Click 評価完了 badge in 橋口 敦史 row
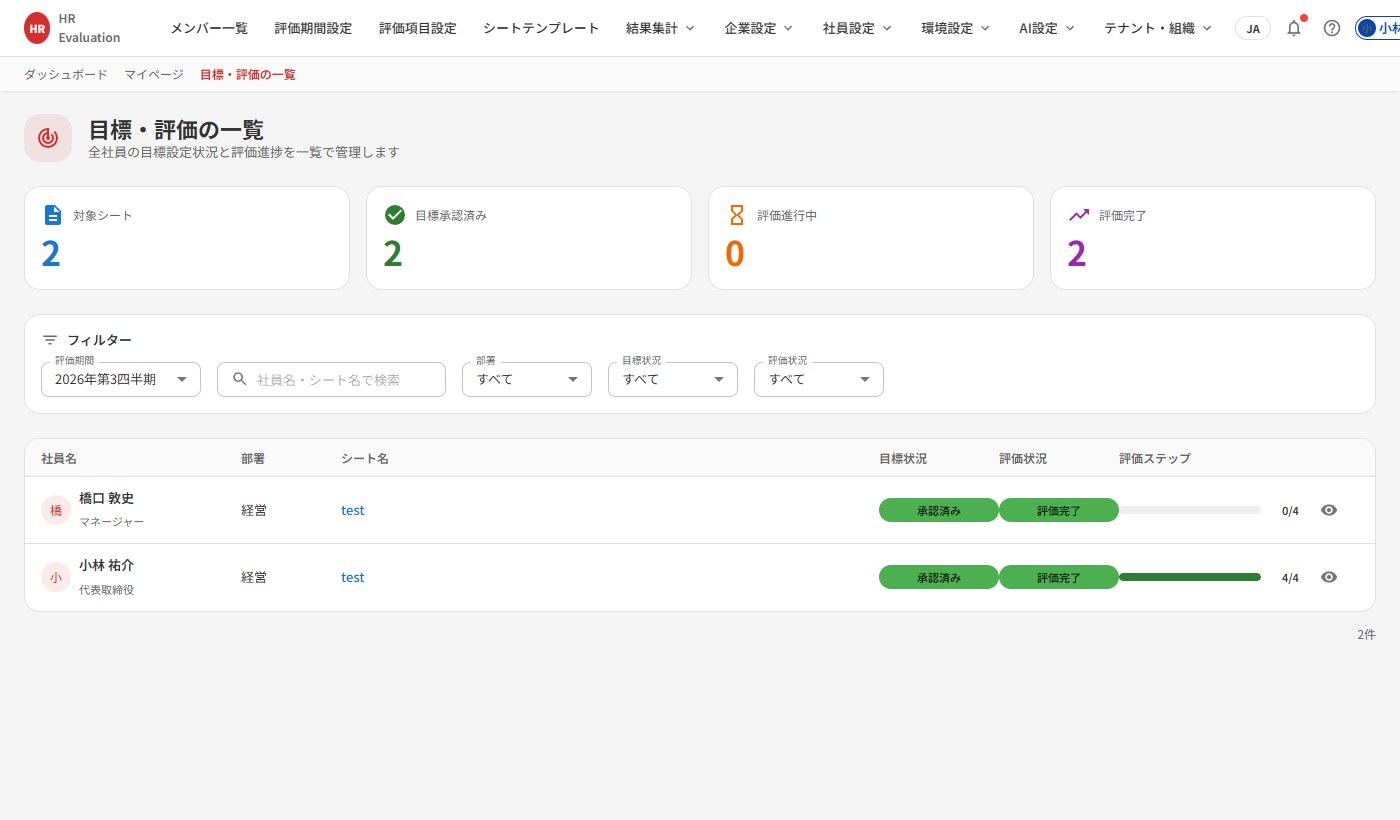 [1059, 510]
